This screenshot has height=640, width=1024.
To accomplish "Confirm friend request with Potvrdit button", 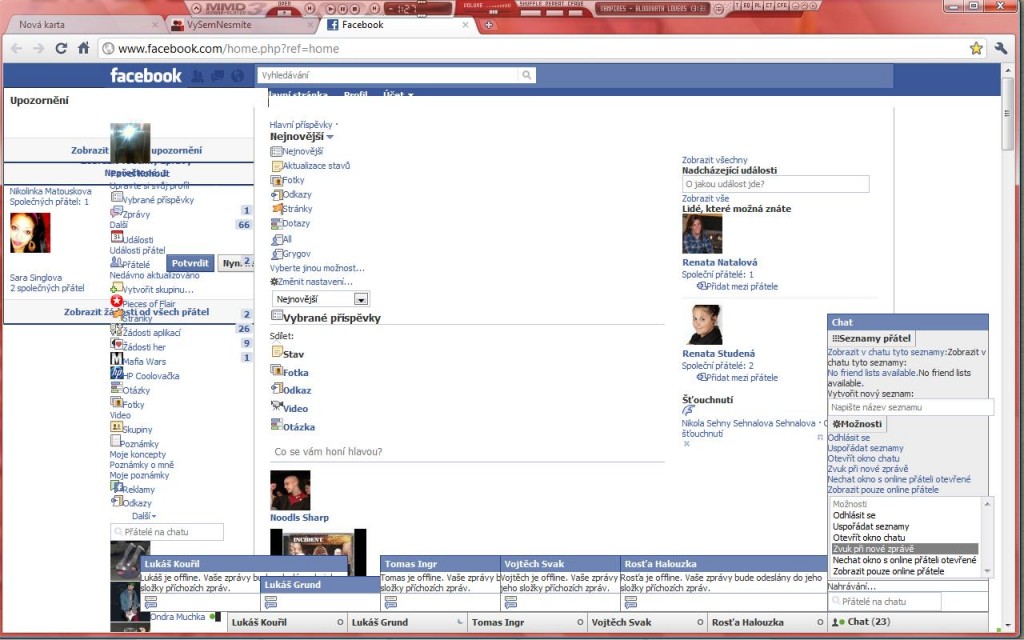I will tap(189, 263).
